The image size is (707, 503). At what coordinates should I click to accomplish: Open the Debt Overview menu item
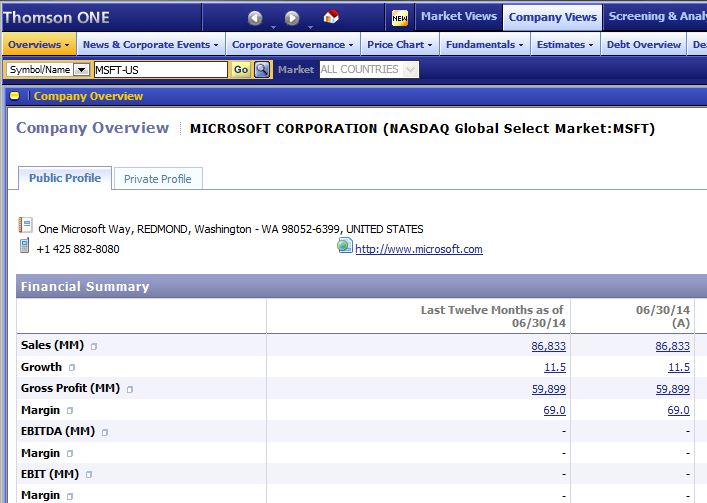(643, 45)
